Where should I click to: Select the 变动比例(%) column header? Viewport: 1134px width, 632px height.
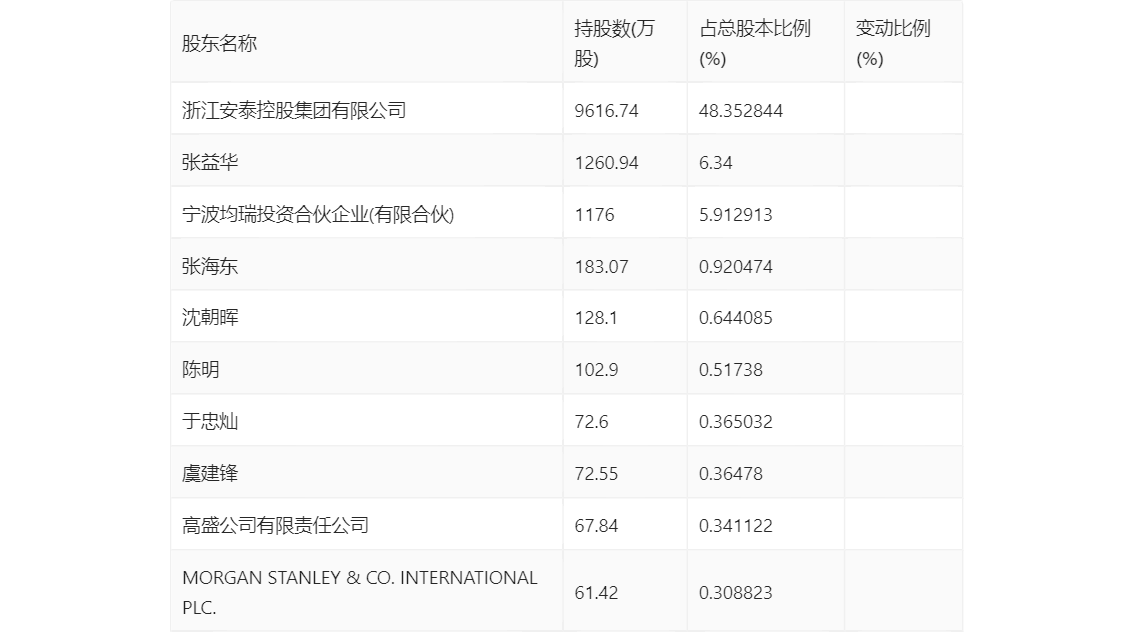click(892, 43)
